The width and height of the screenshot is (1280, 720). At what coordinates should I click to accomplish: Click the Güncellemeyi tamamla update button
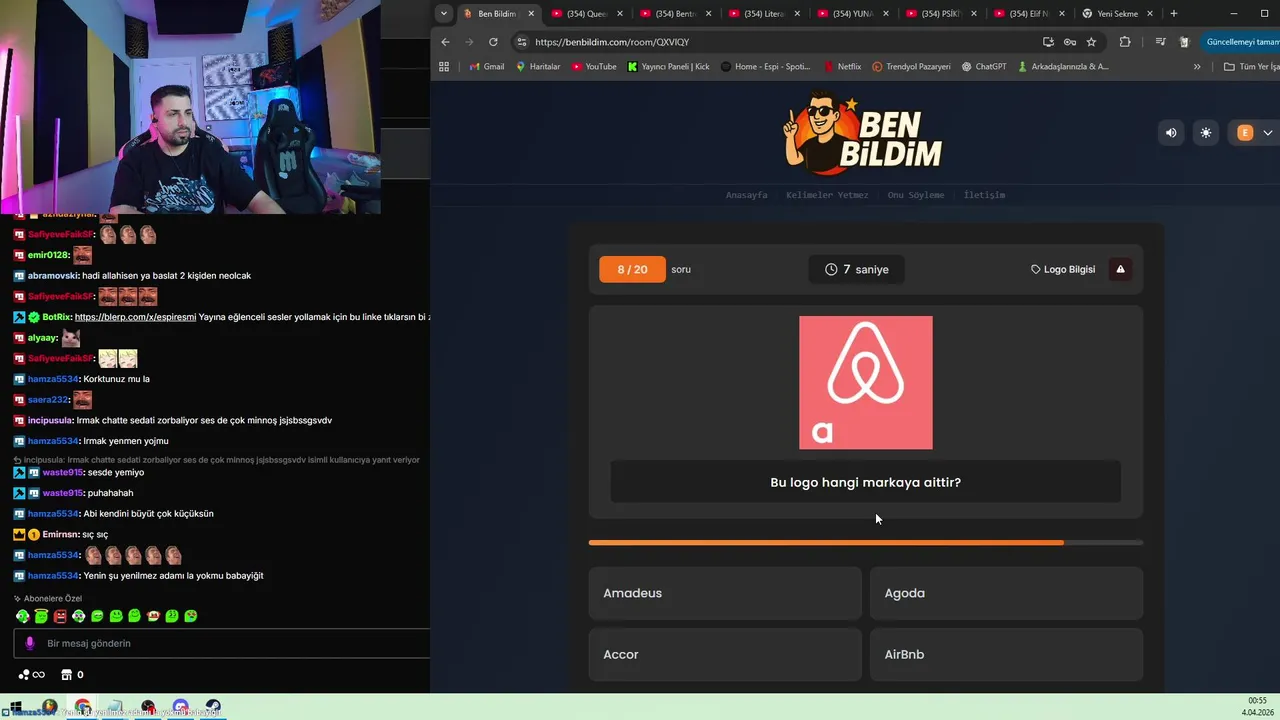(x=1241, y=42)
